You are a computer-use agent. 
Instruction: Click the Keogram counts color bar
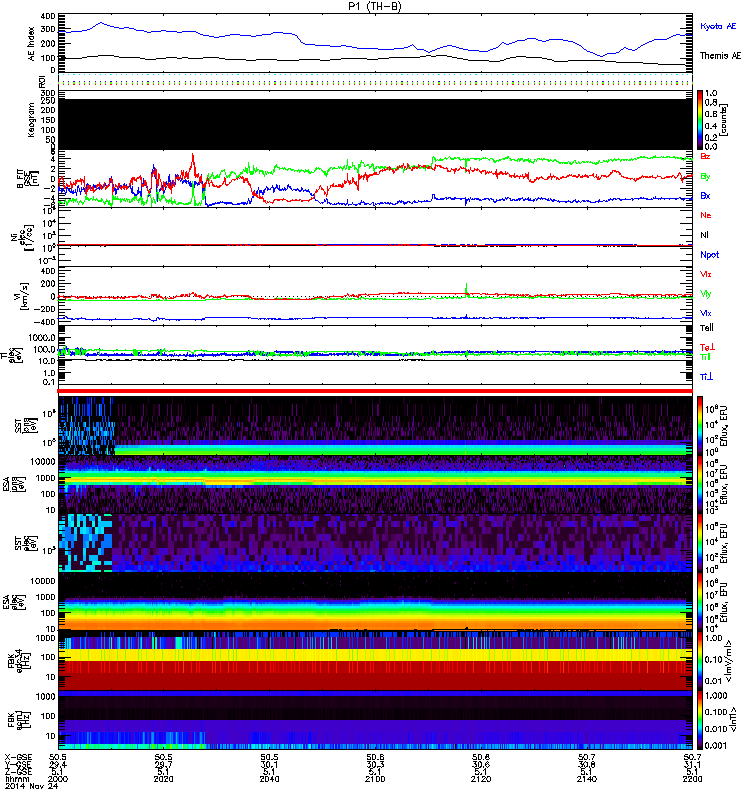700,120
